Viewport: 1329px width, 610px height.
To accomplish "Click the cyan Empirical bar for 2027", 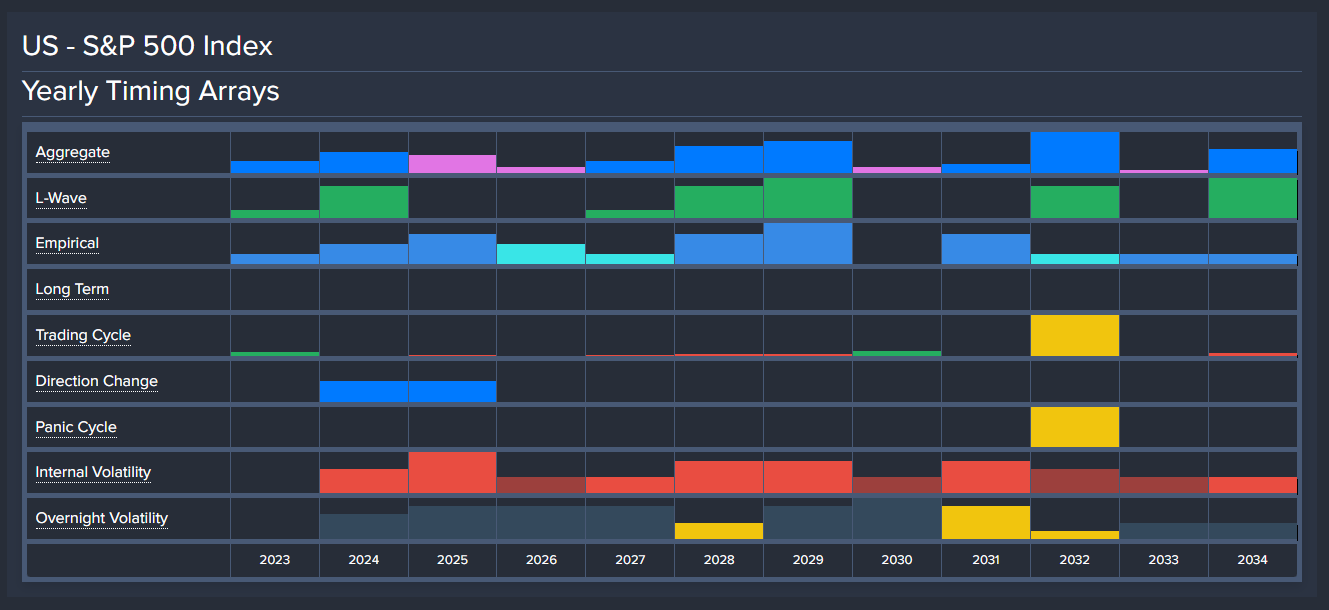I will coord(630,259).
